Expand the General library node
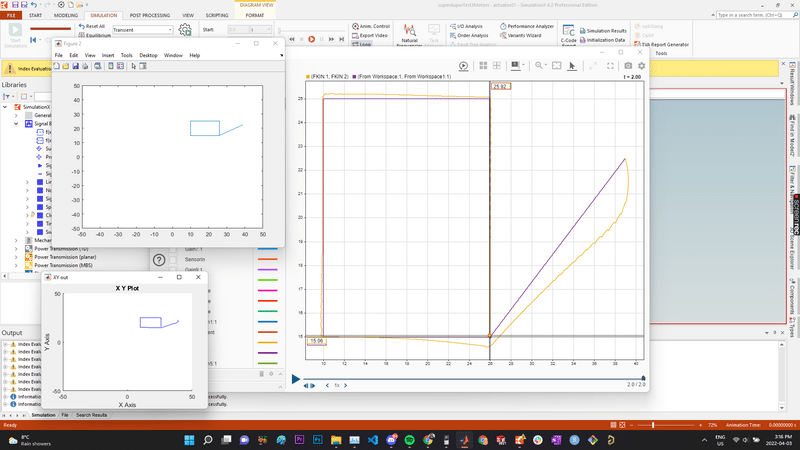This screenshot has height=450, width=800. 16,115
